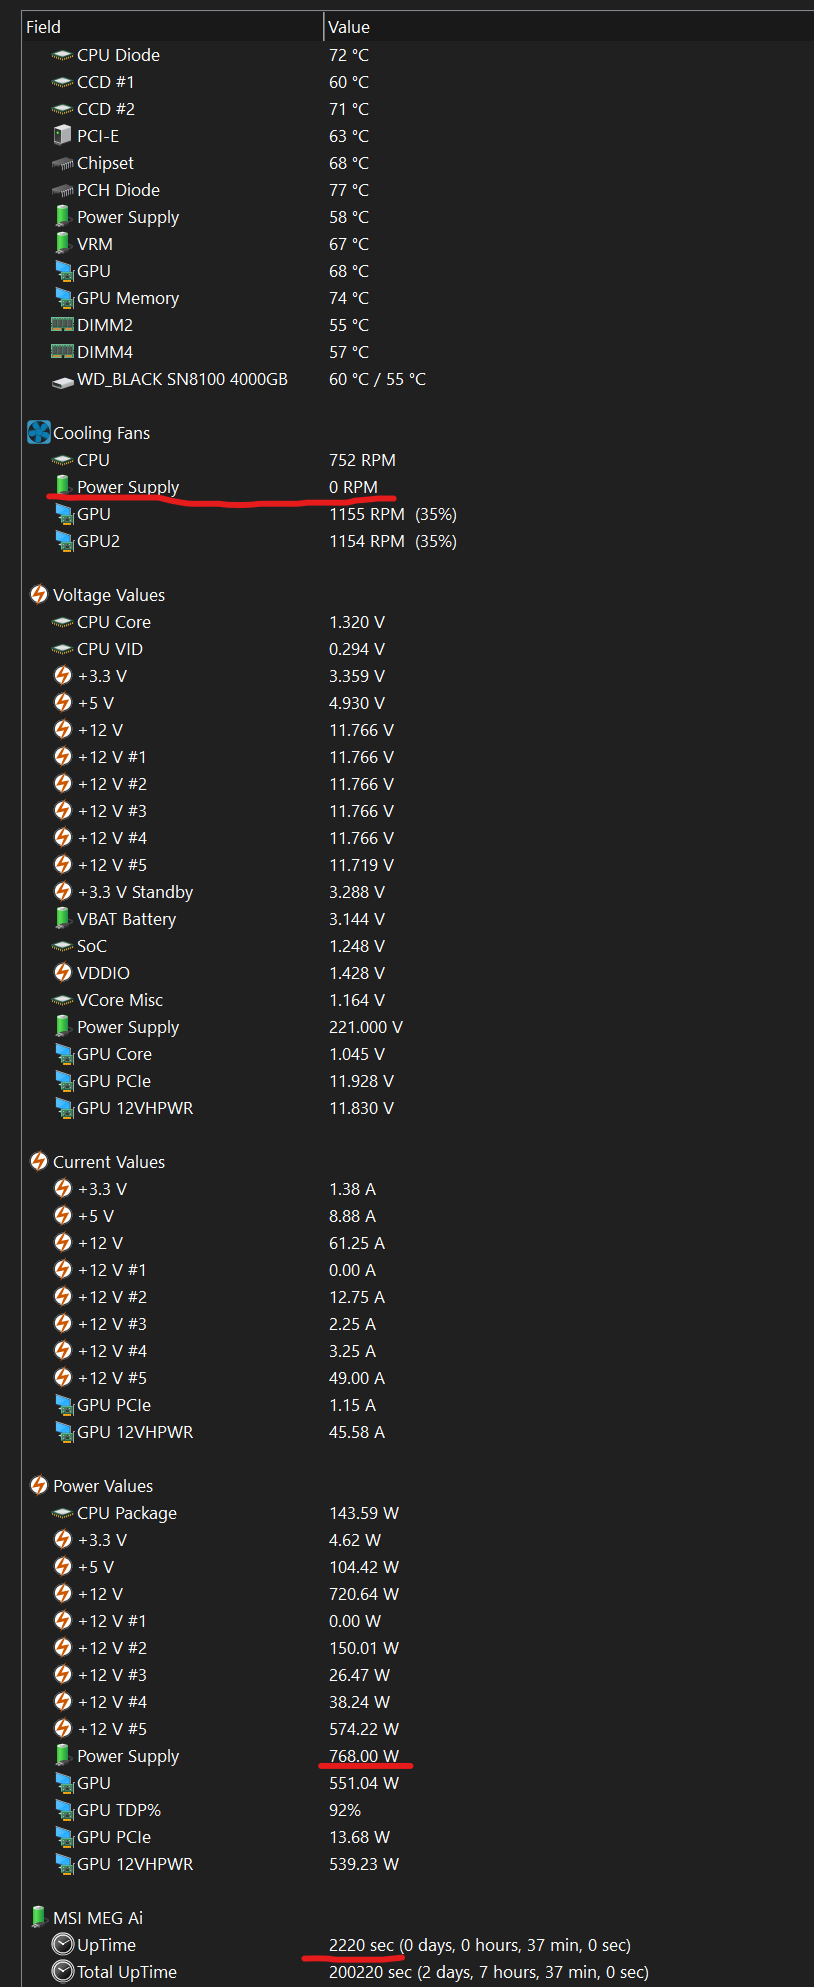Click the PCI-E temperature row icon
The width and height of the screenshot is (814, 1987).
[62, 135]
